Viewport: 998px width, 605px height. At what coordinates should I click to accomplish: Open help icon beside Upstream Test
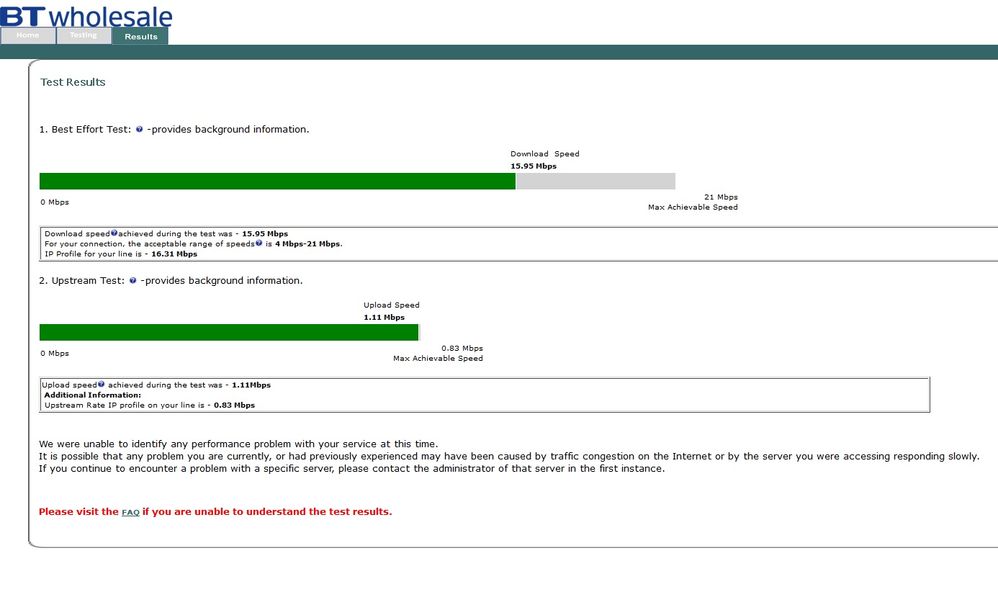133,281
